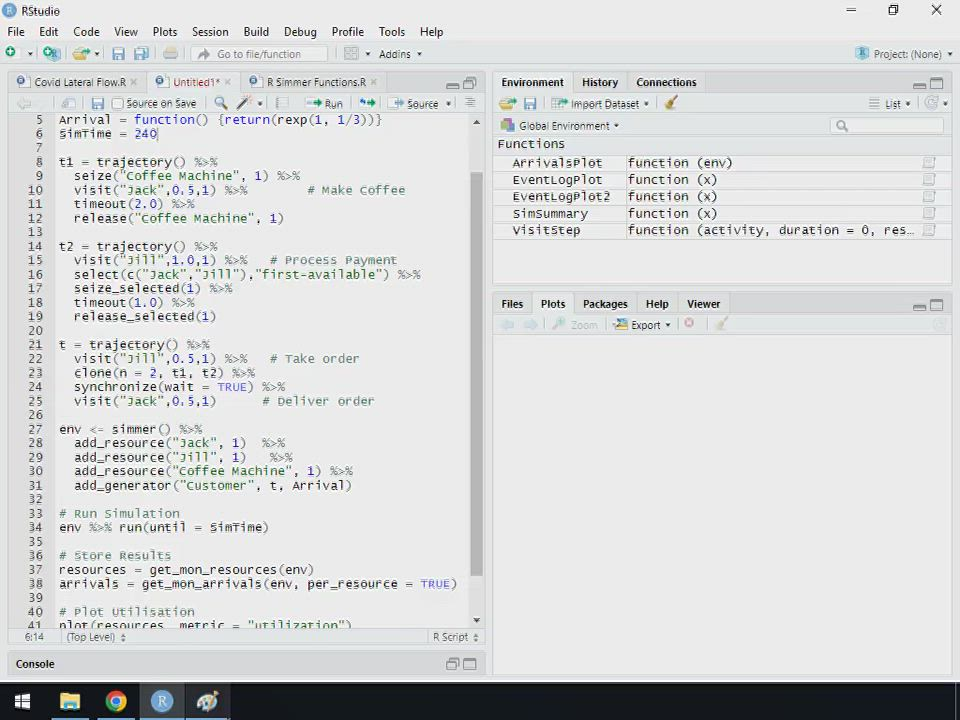Switch to the Packages tab
Screen dimensions: 960x720
(x=605, y=304)
